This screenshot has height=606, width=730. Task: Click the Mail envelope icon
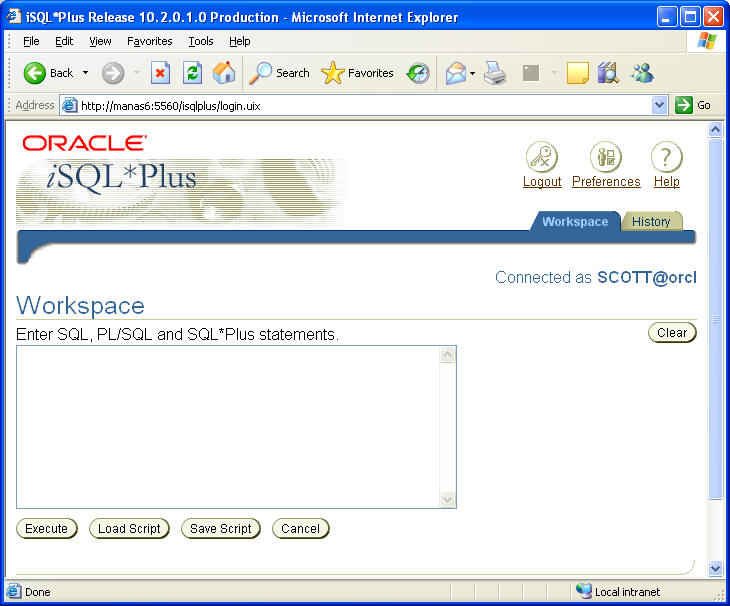click(x=456, y=73)
